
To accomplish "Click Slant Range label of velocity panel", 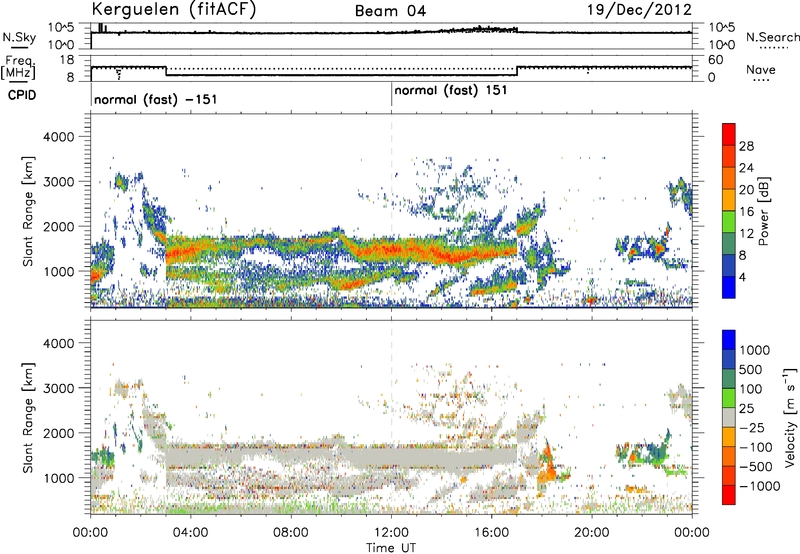I will click(28, 417).
